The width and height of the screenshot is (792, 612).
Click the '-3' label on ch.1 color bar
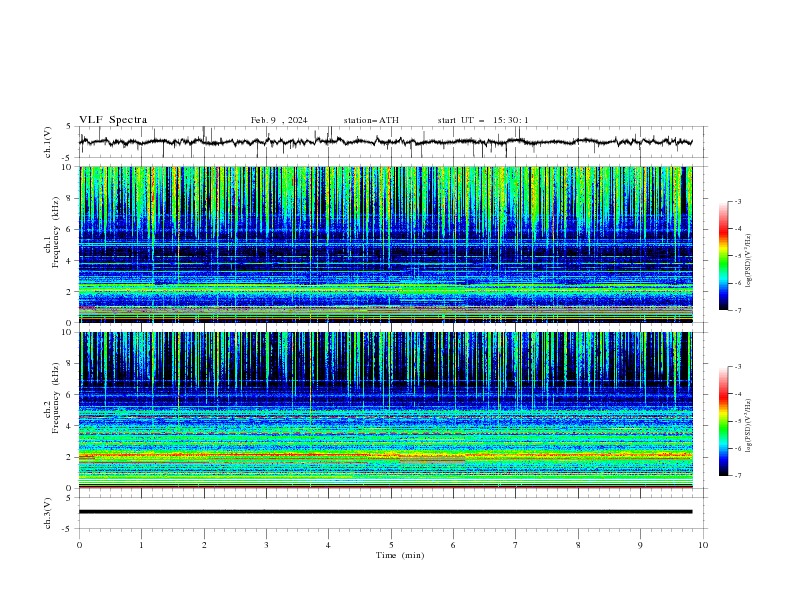coord(737,201)
